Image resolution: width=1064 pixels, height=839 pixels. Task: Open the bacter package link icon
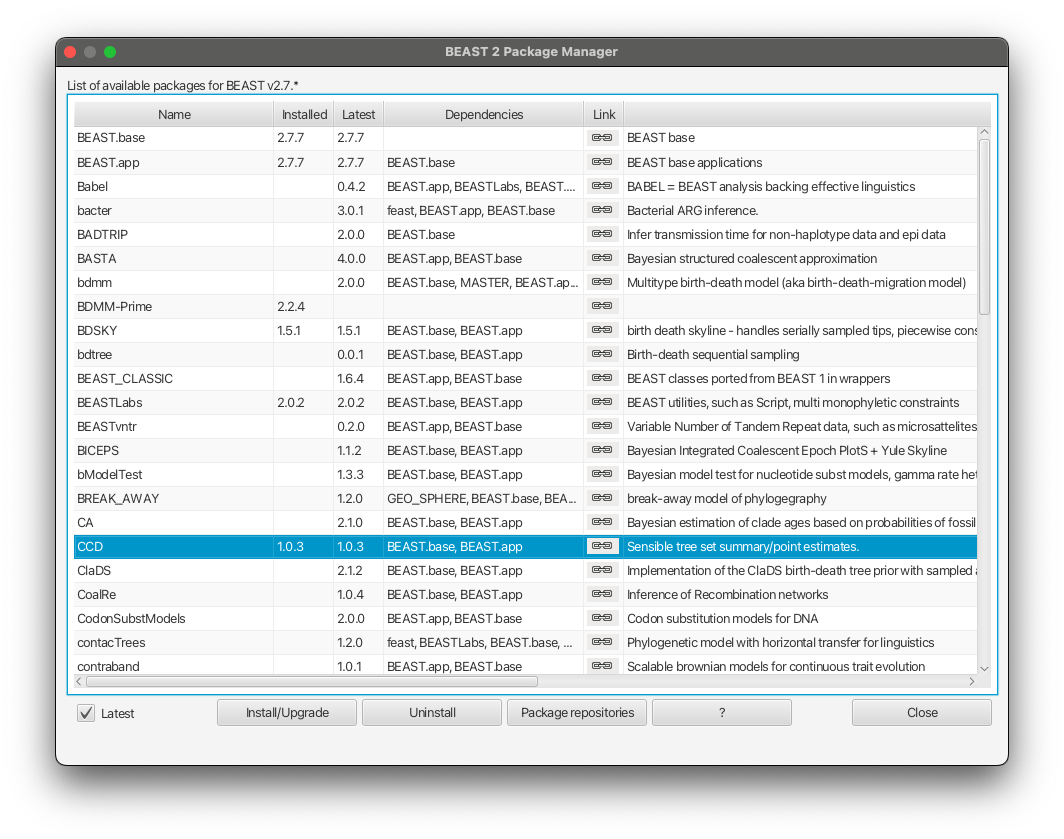coord(602,210)
